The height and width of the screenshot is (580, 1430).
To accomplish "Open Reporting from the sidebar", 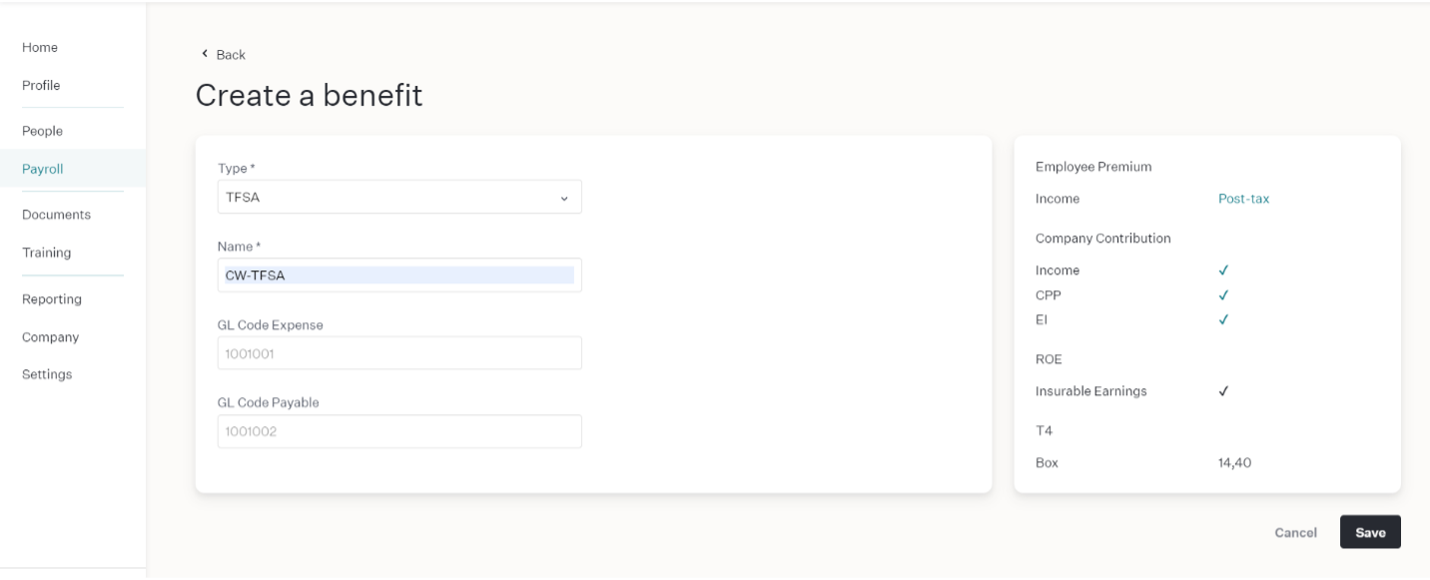I will pyautogui.click(x=52, y=299).
